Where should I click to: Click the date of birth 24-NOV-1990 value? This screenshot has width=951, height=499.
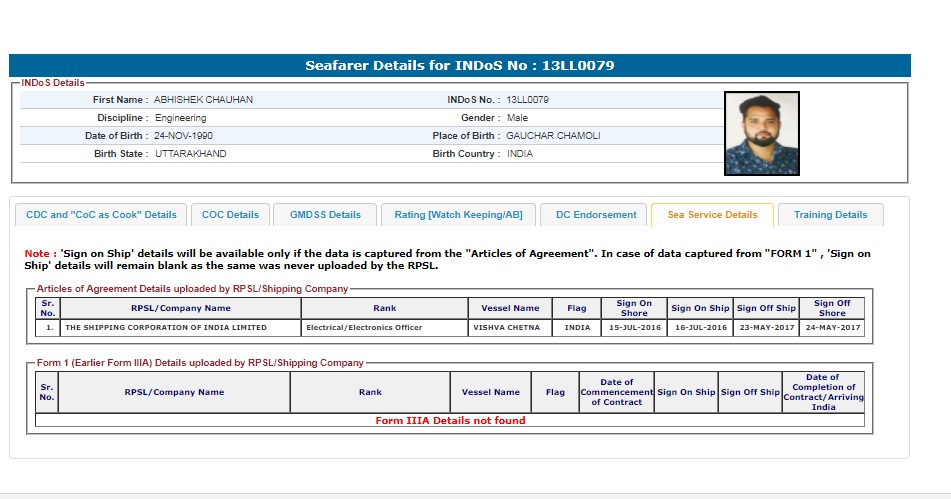tap(183, 136)
